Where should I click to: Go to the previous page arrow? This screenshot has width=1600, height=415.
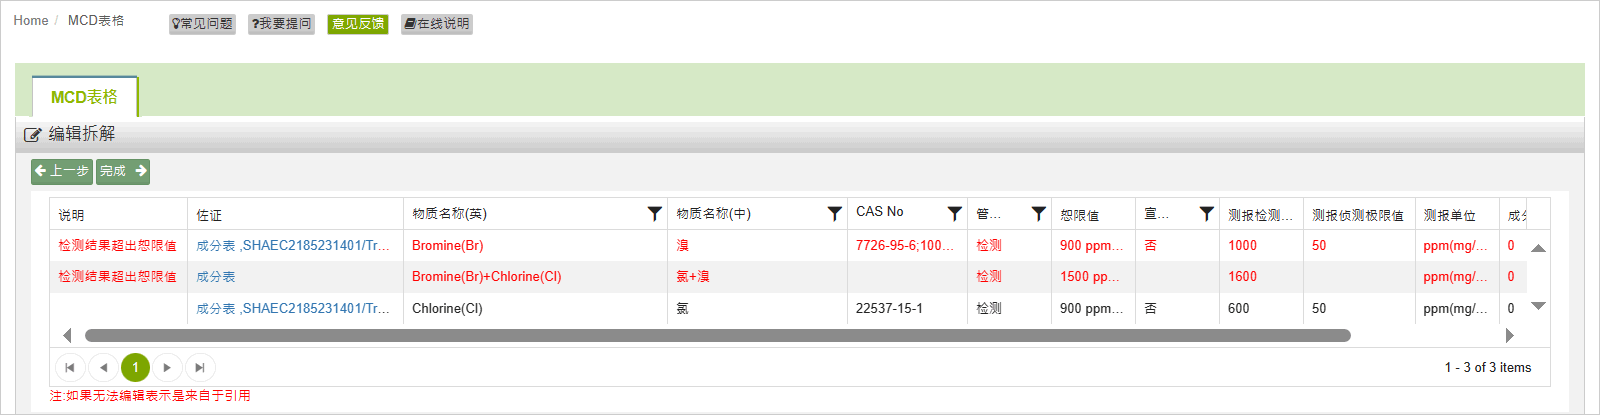click(x=103, y=367)
